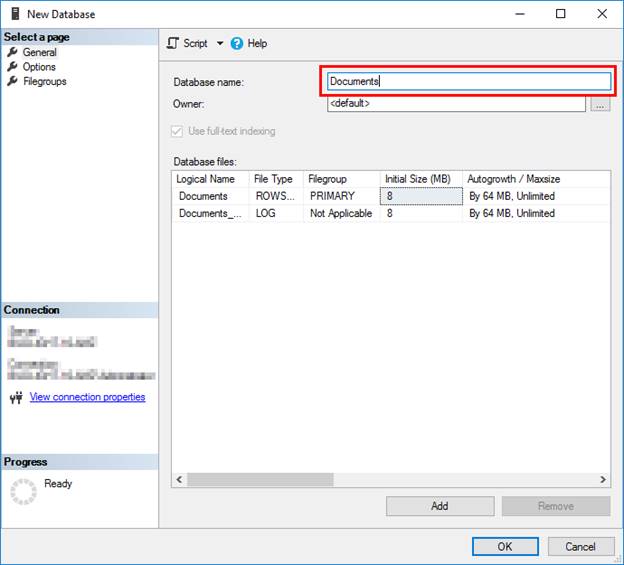Select the General page wrench icon
This screenshot has height=565, width=624.
pos(12,52)
